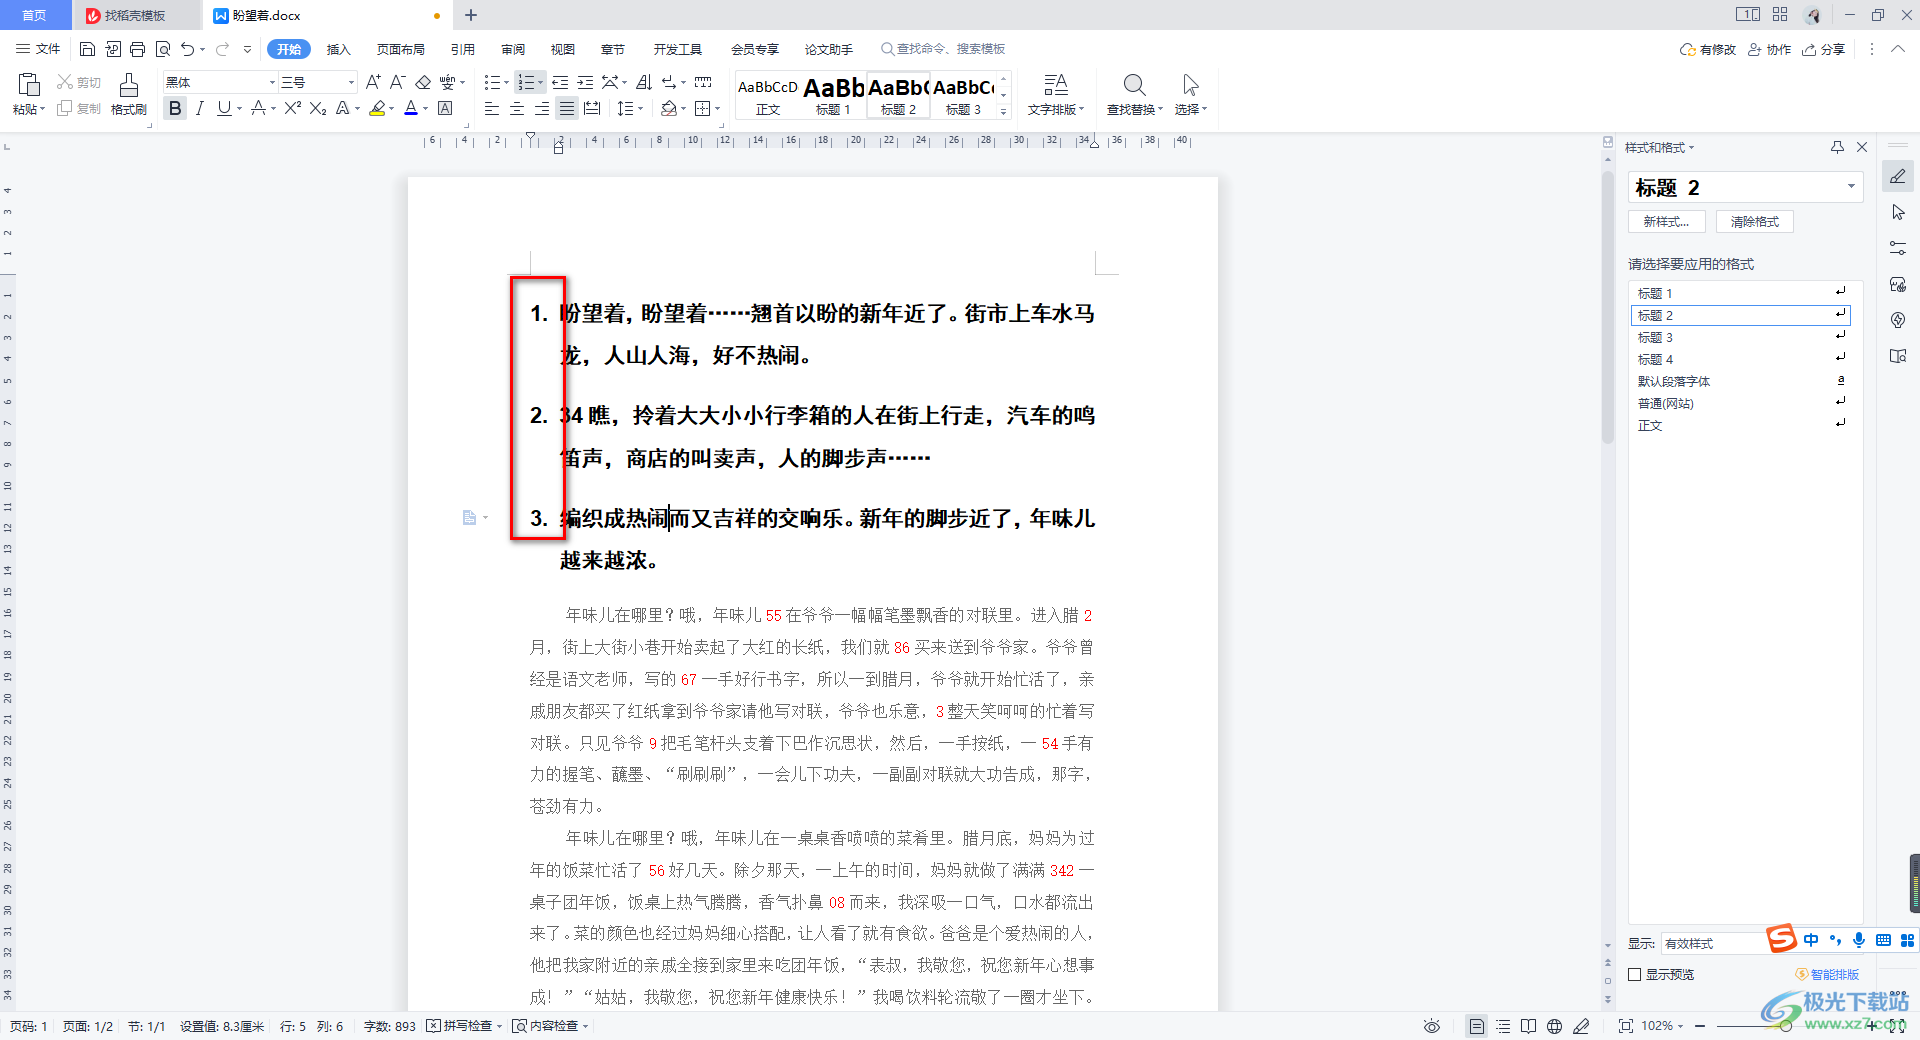Open the 页面布局 tab
Image resolution: width=1920 pixels, height=1040 pixels.
click(400, 49)
